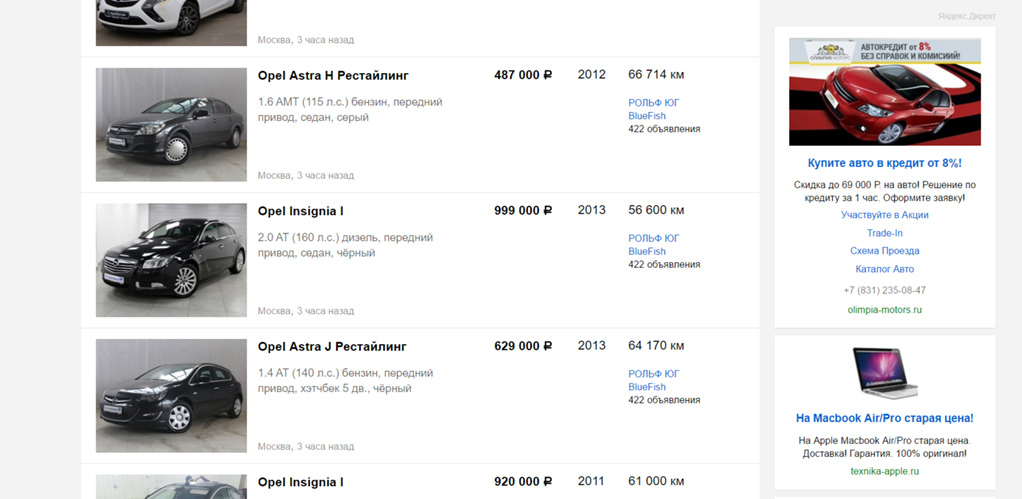Click the 629 000 ₽ price
Screen dimensions: 1022x499
[x=523, y=346]
